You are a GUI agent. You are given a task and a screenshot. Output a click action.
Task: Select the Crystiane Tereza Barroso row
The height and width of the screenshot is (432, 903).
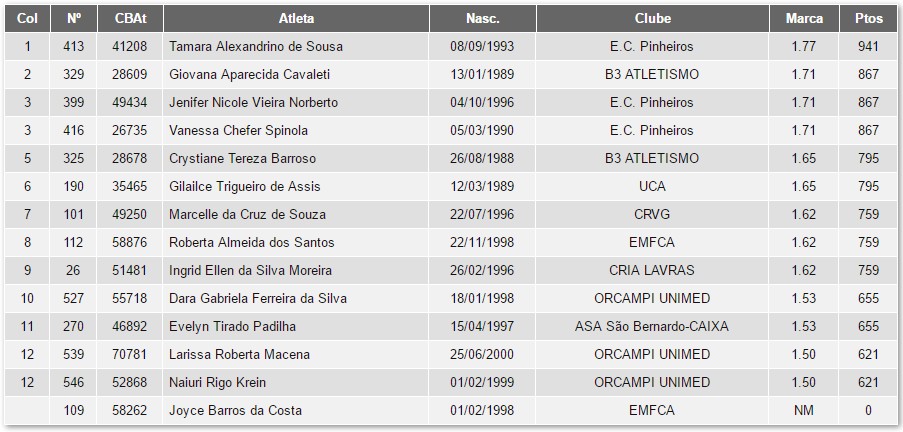[242, 158]
